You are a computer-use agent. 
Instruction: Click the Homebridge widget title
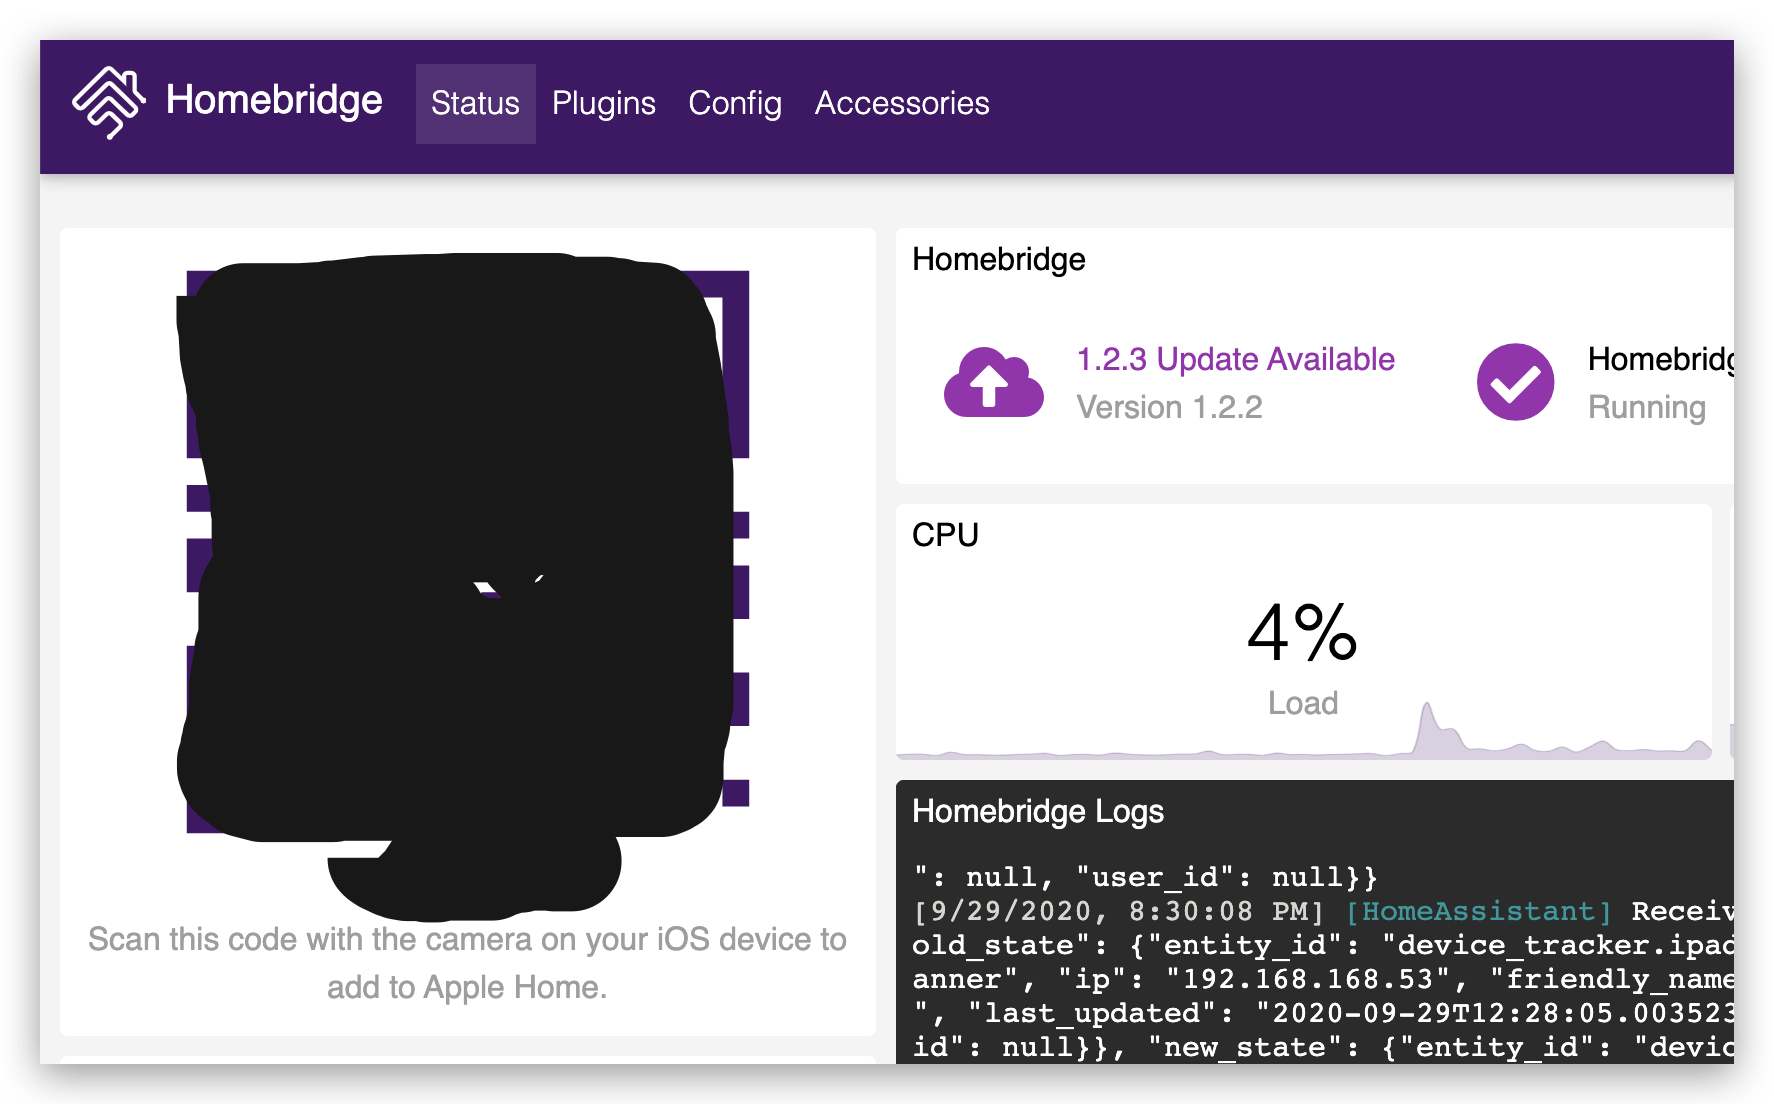click(x=998, y=260)
